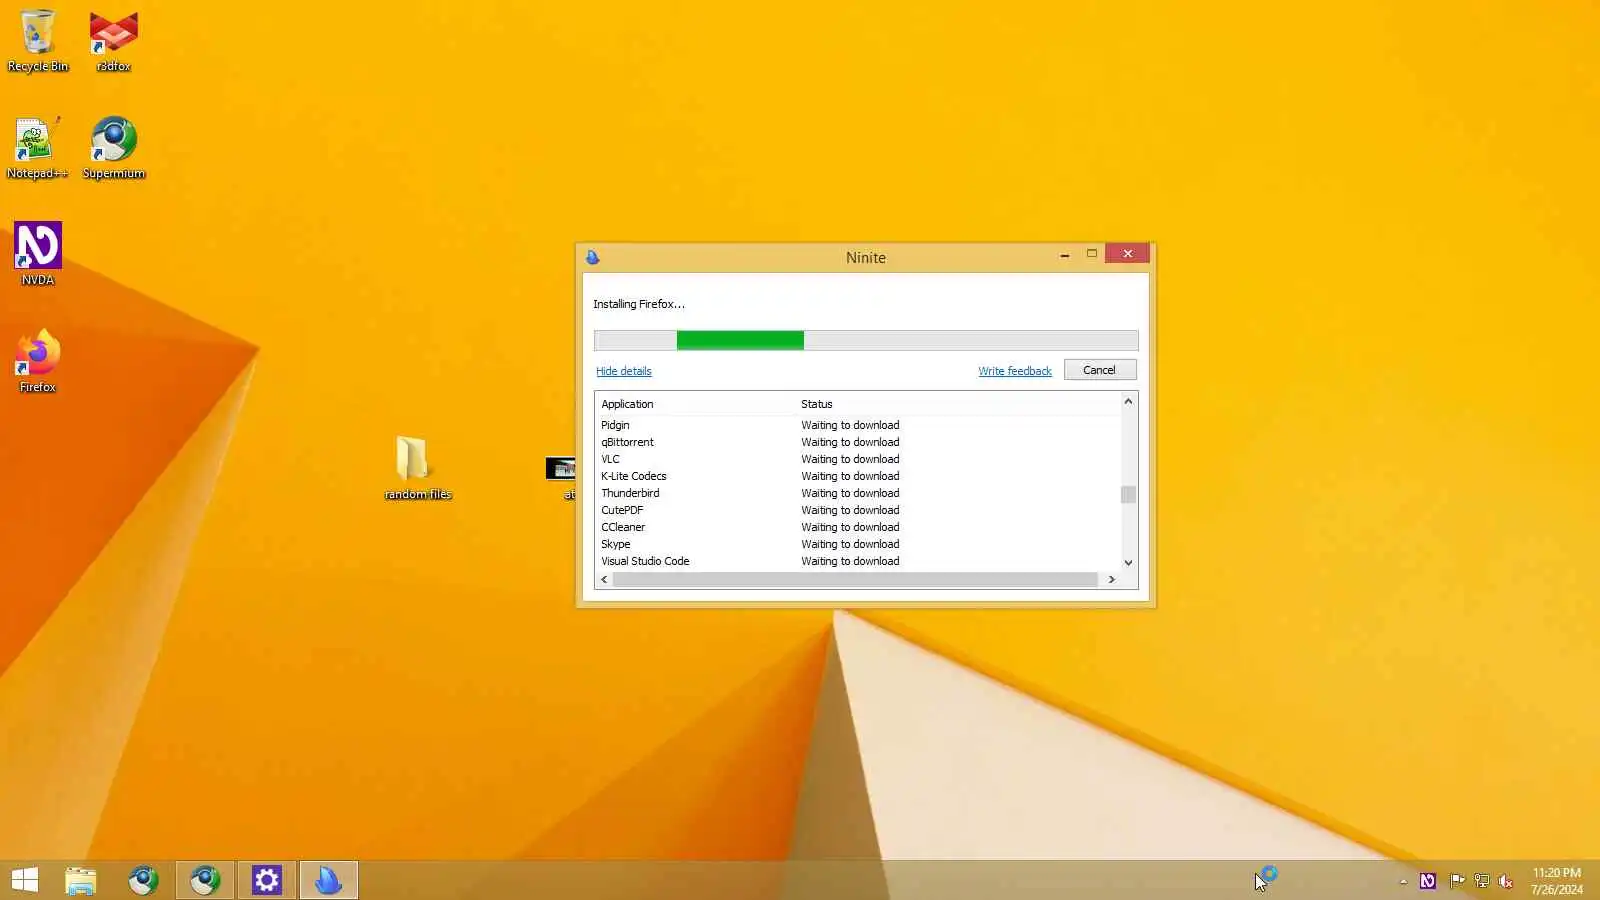Open the Windows Start button

click(x=25, y=880)
